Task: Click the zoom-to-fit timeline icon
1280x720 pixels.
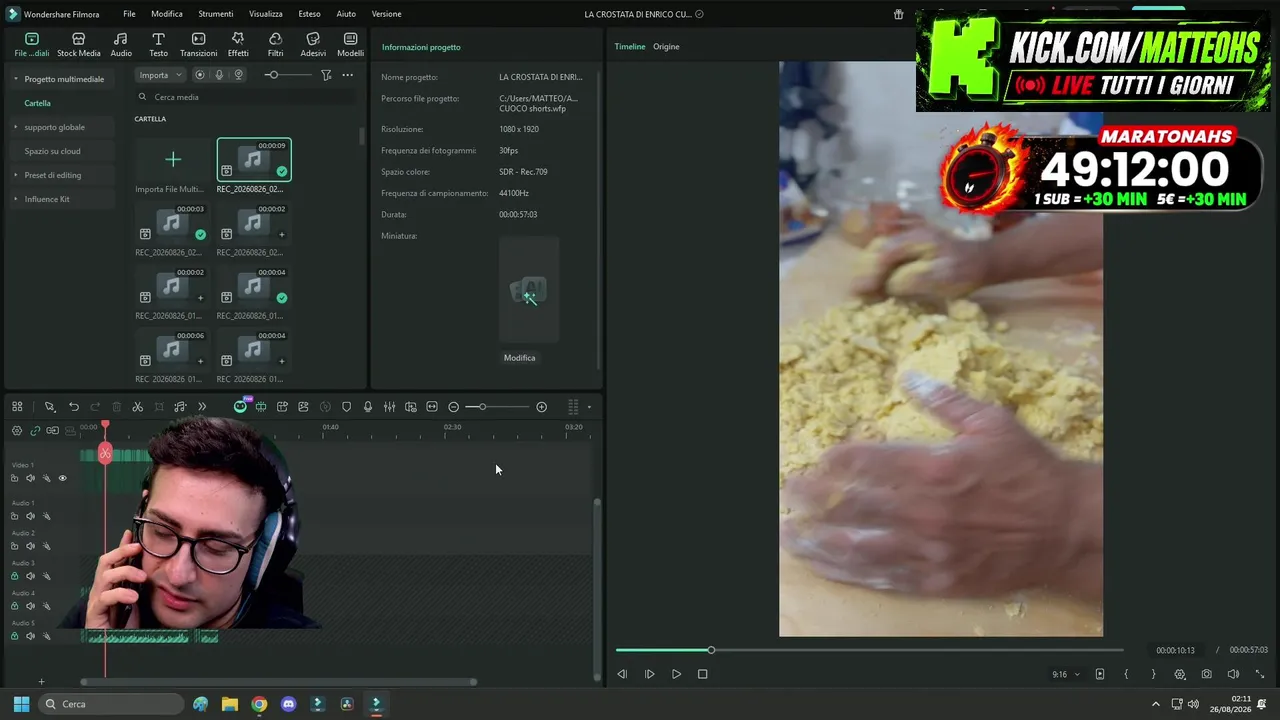Action: pyautogui.click(x=432, y=407)
